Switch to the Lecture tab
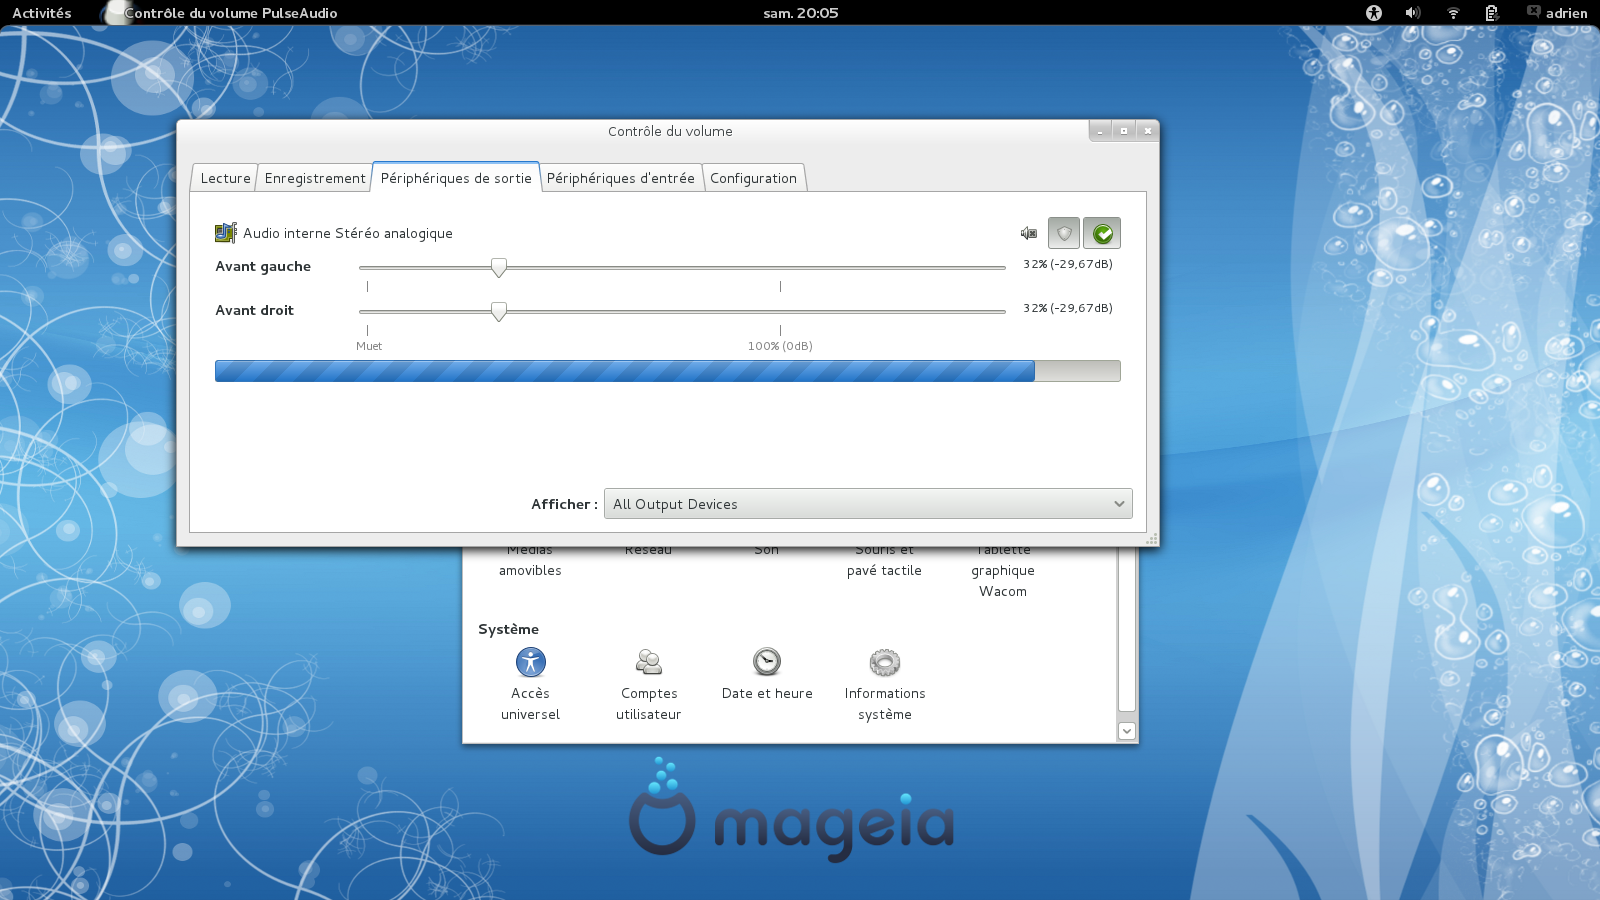1600x900 pixels. (225, 178)
